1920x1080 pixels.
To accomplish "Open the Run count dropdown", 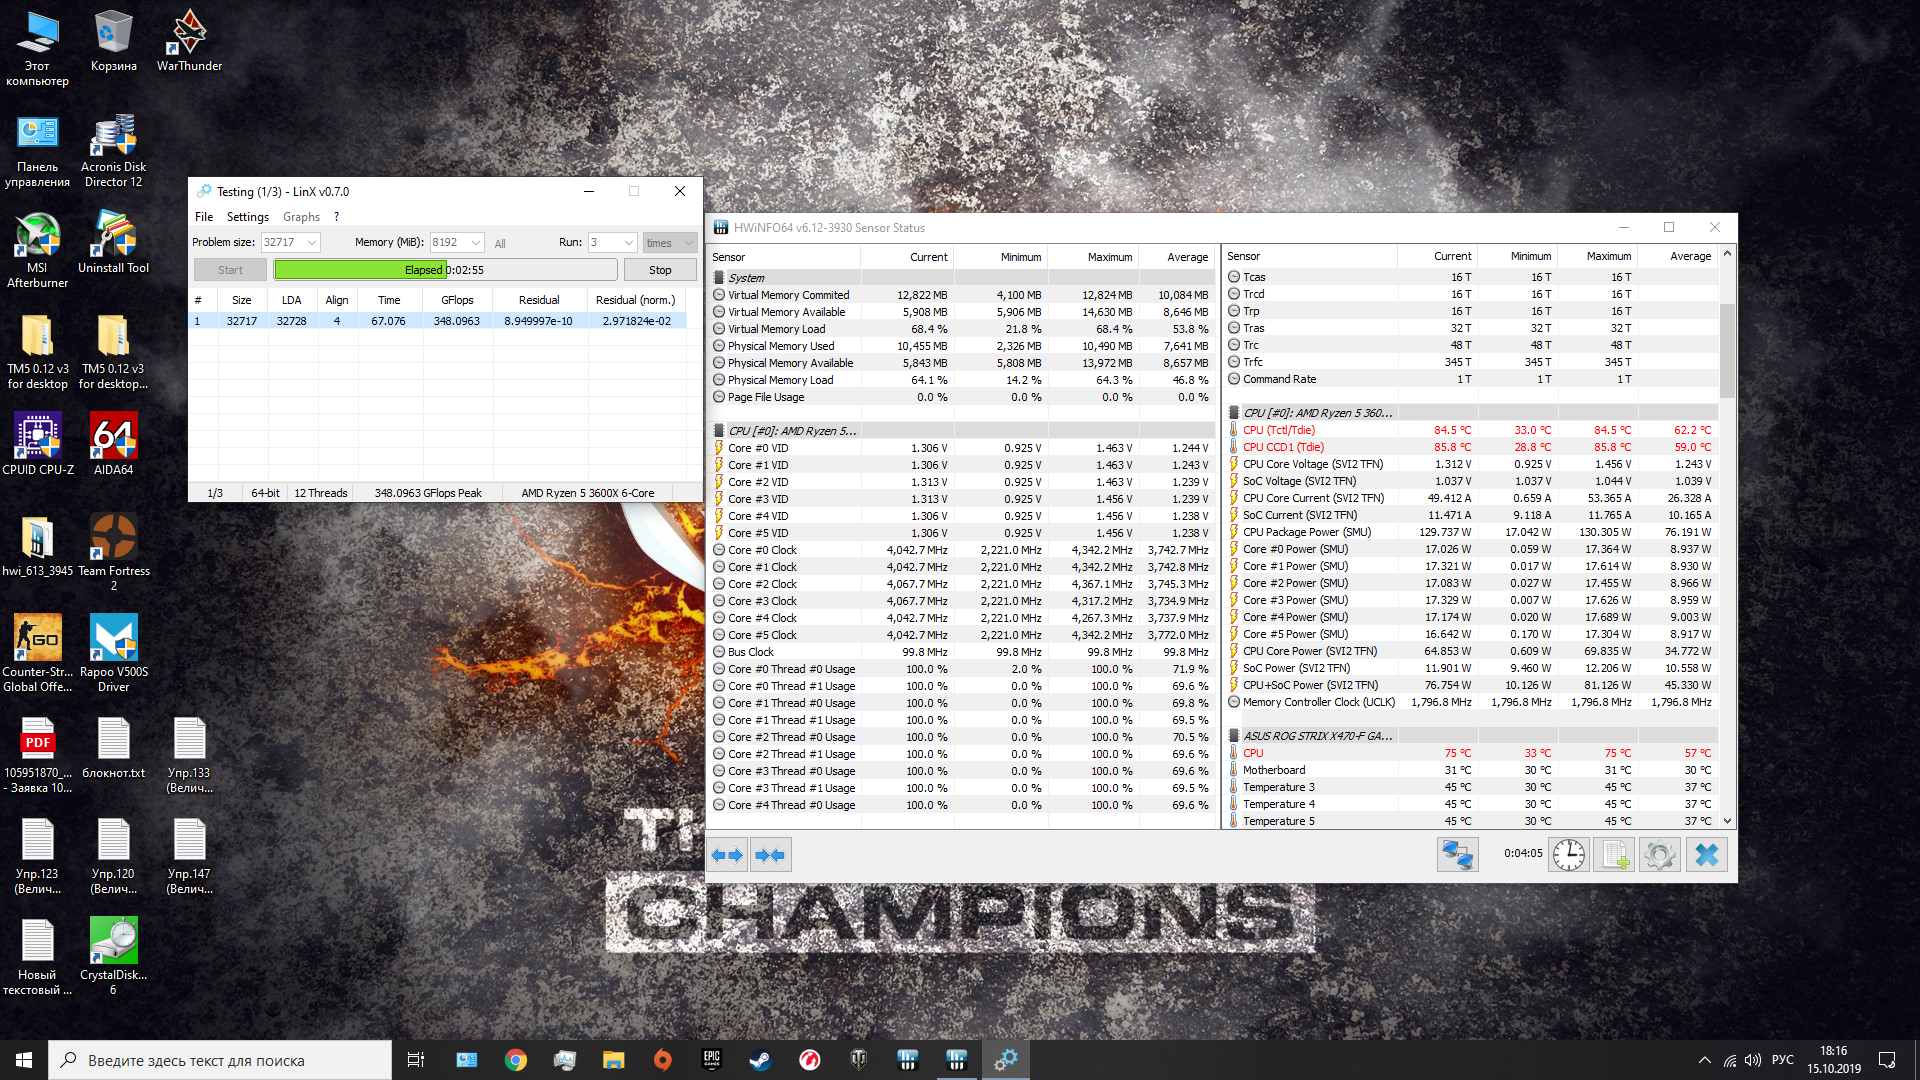I will tap(628, 243).
